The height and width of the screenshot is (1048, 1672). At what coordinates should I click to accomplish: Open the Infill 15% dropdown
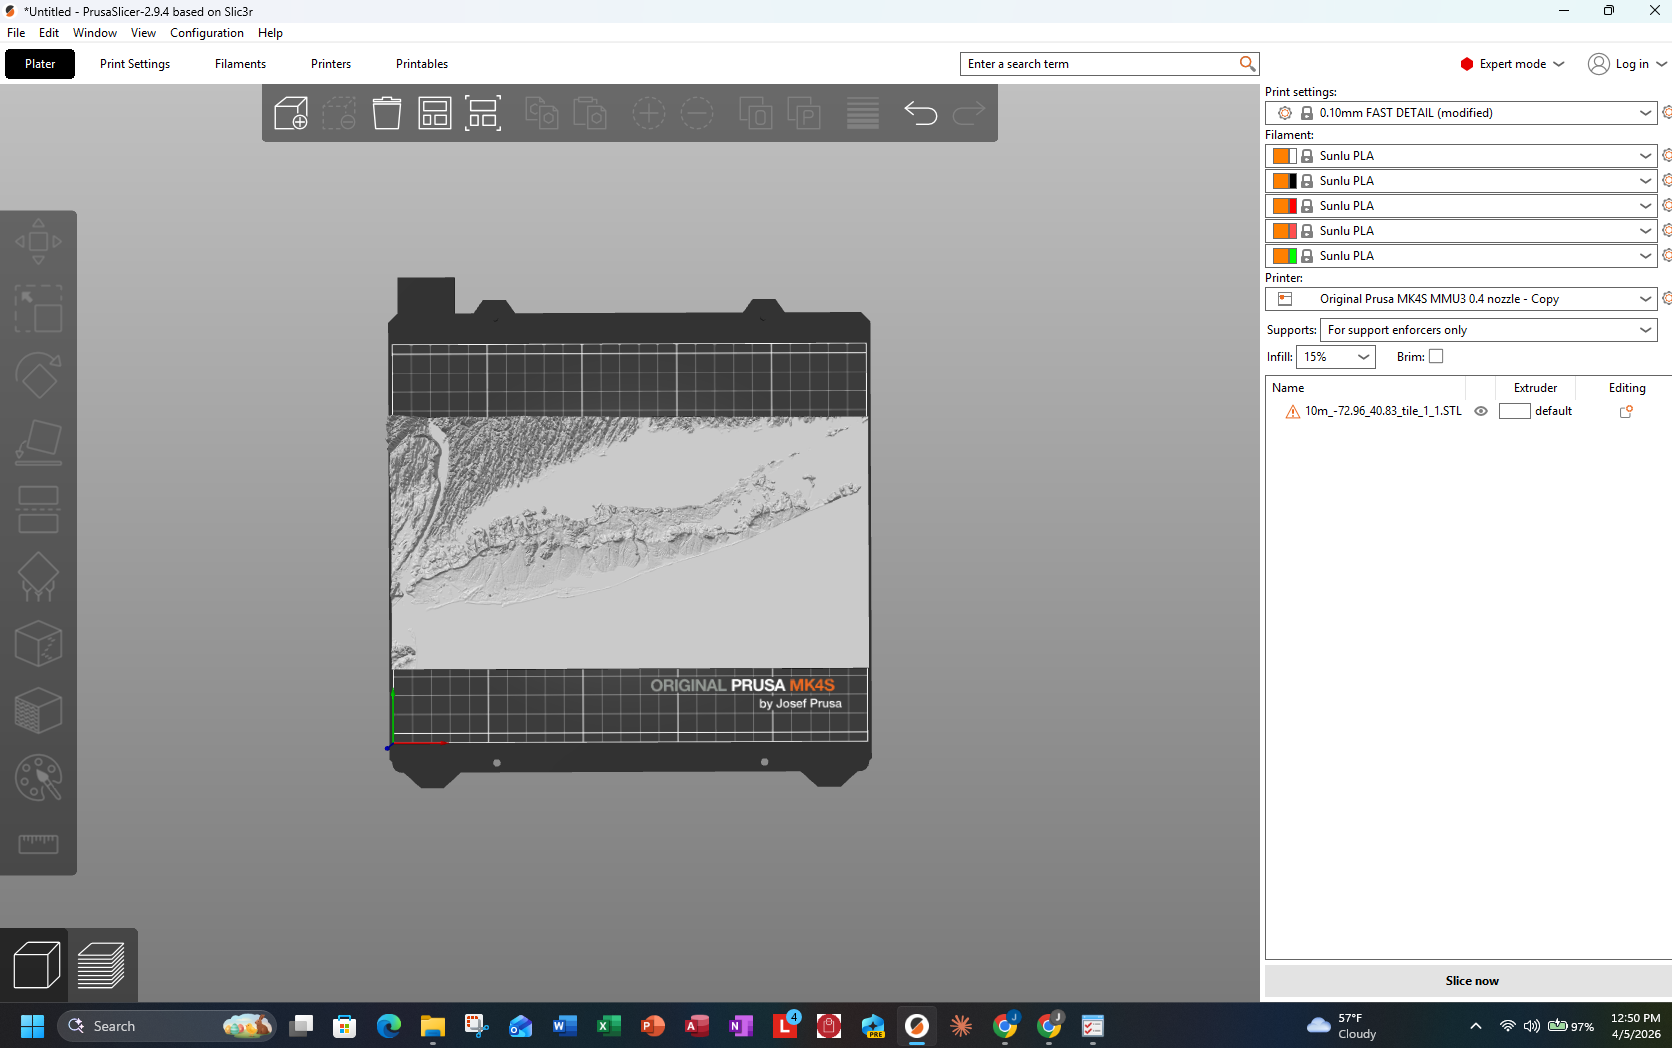pyautogui.click(x=1335, y=357)
